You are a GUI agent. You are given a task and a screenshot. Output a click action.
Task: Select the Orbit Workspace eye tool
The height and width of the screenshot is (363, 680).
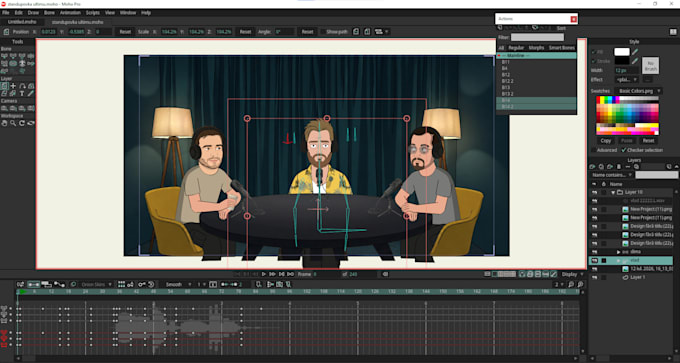31,123
